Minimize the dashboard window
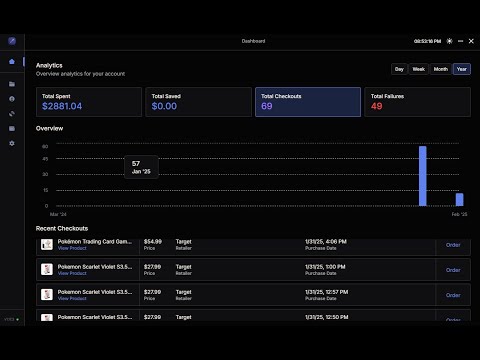Viewport: 480px width, 360px height. (x=461, y=41)
